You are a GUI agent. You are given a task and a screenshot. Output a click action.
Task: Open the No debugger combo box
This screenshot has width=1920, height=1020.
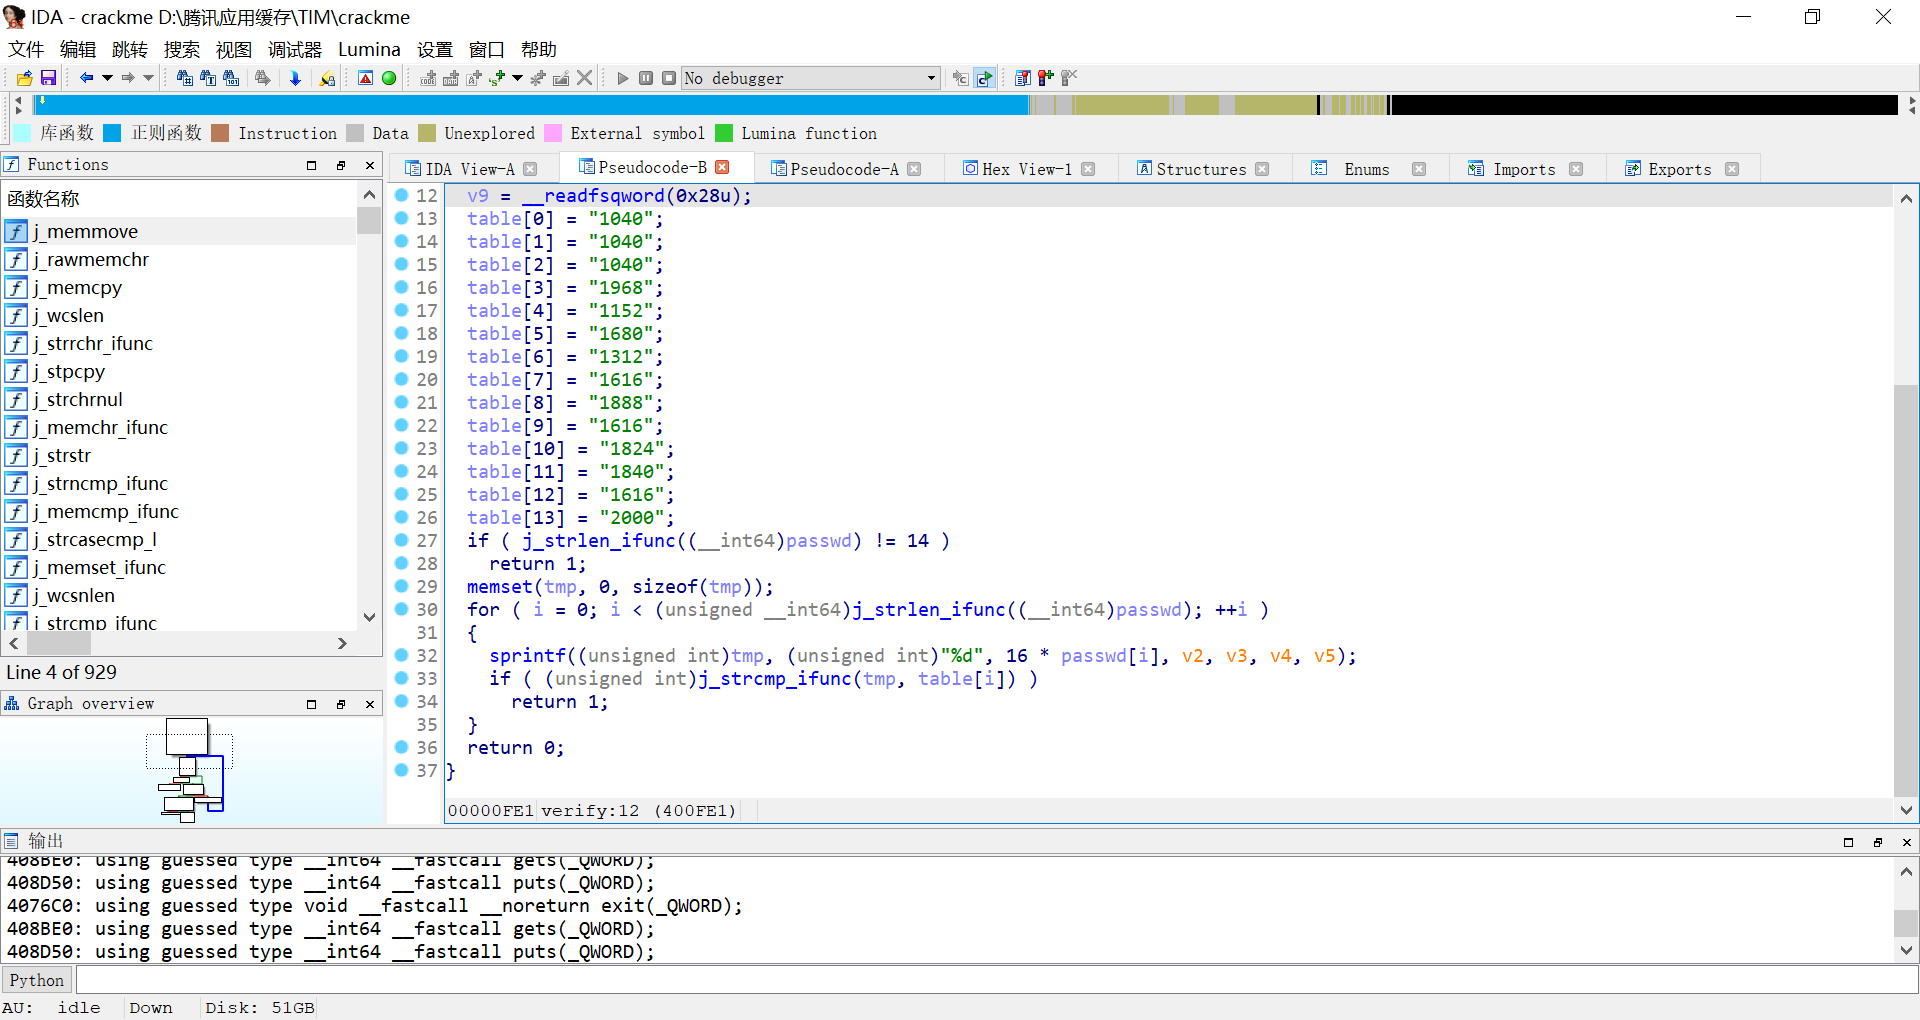811,78
